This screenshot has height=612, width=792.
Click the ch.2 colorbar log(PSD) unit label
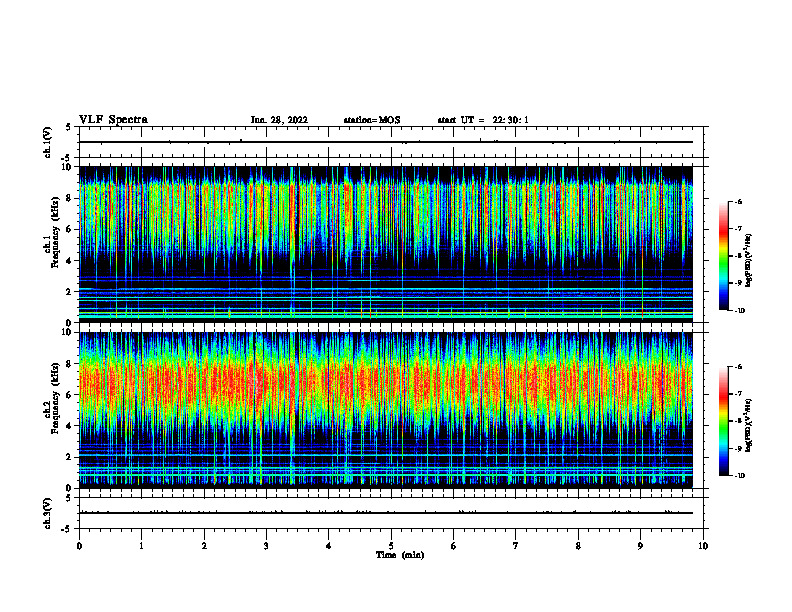point(749,425)
